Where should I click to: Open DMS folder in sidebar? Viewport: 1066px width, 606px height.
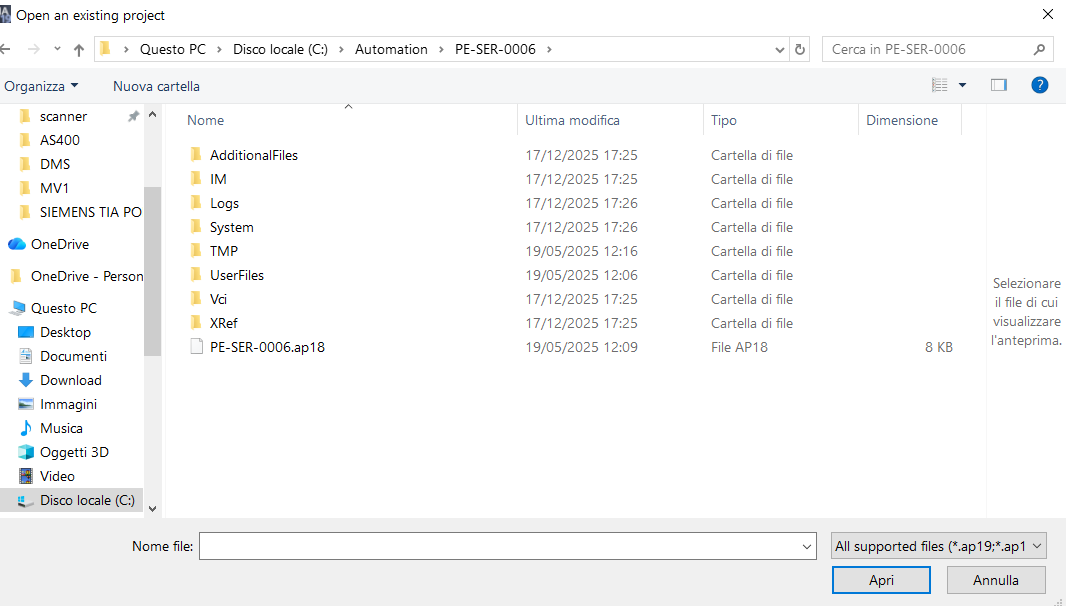pos(54,164)
